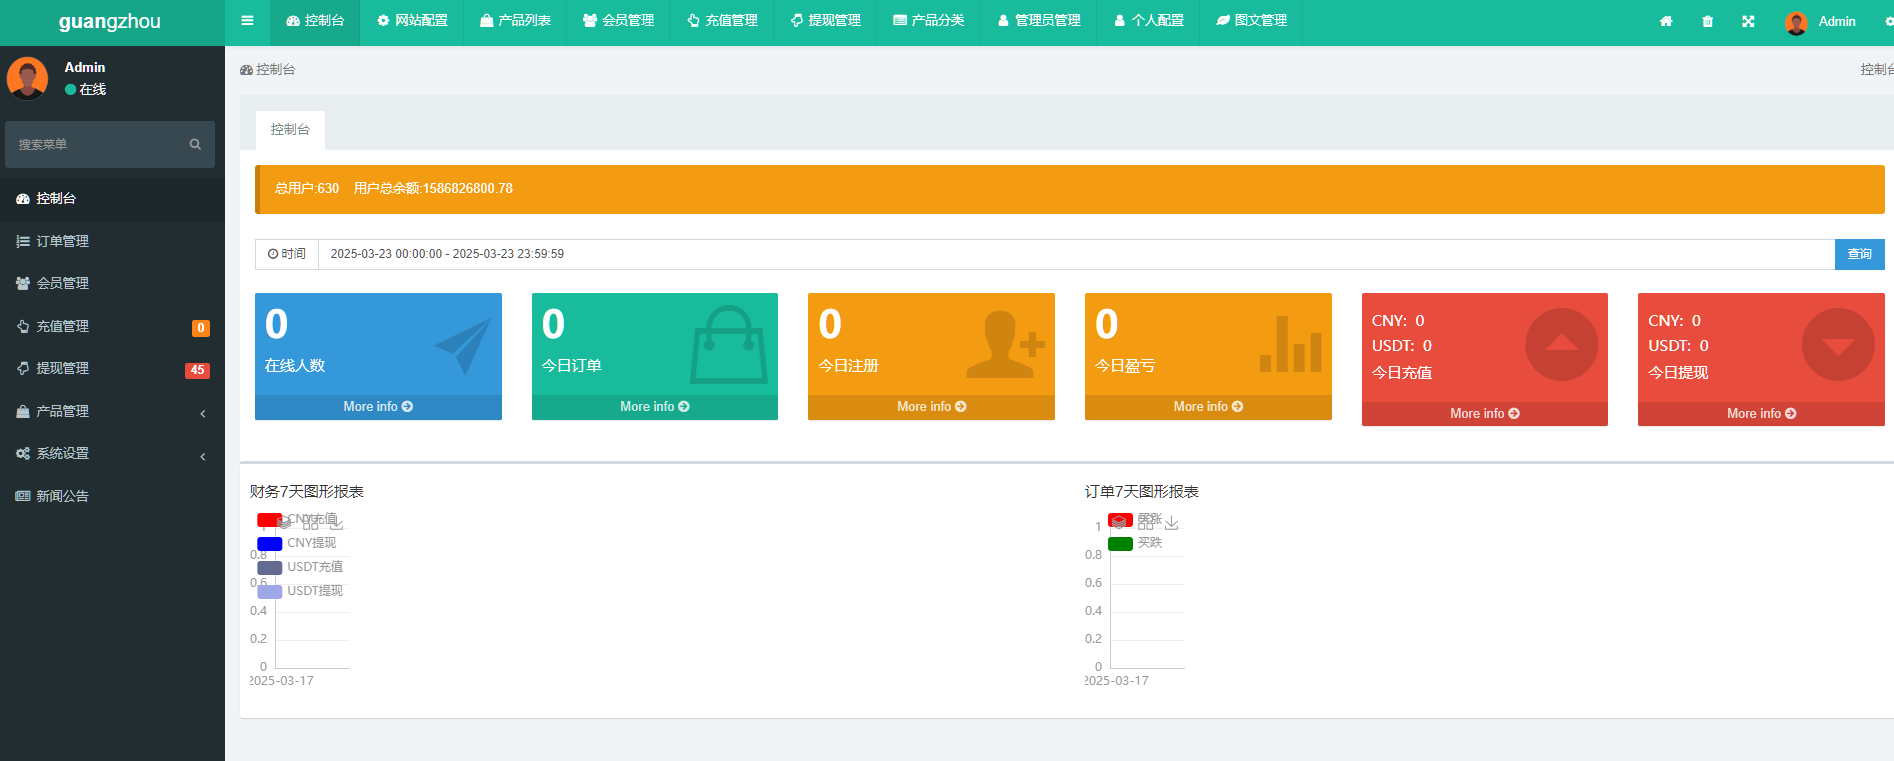Click More info under 今日订单
The height and width of the screenshot is (761, 1894).
coord(654,407)
